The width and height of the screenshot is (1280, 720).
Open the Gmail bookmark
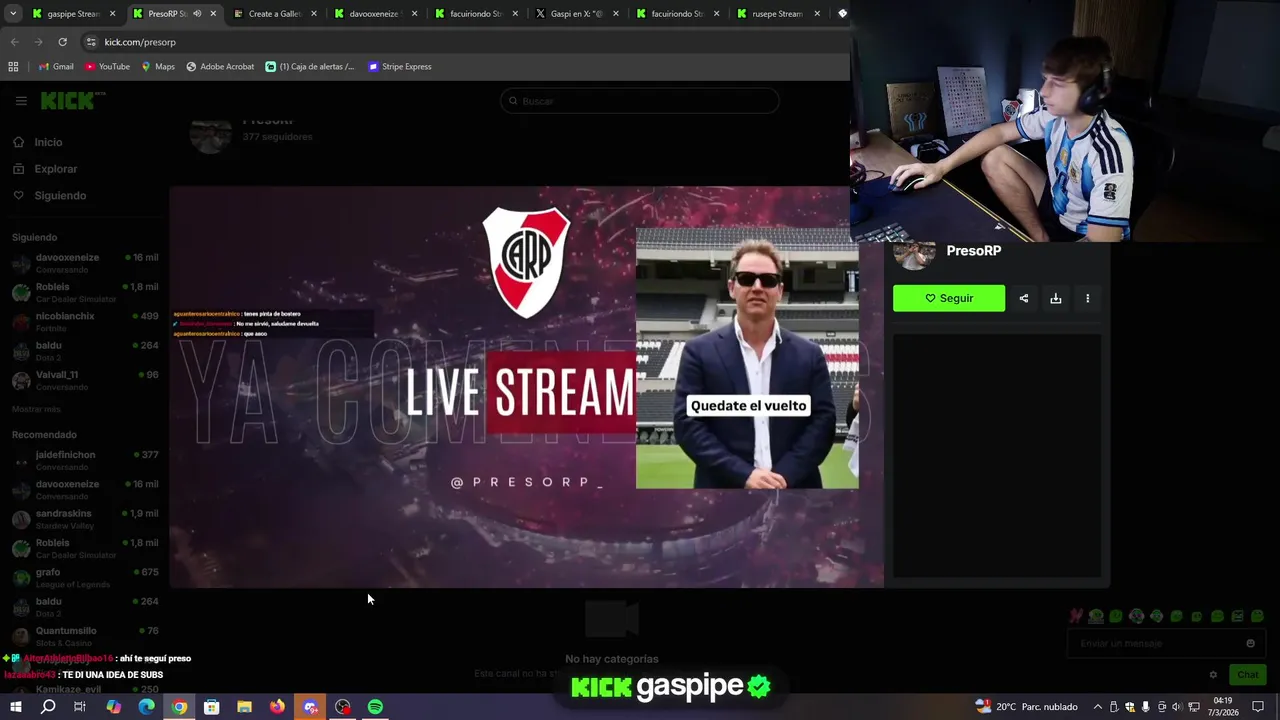pyautogui.click(x=56, y=67)
